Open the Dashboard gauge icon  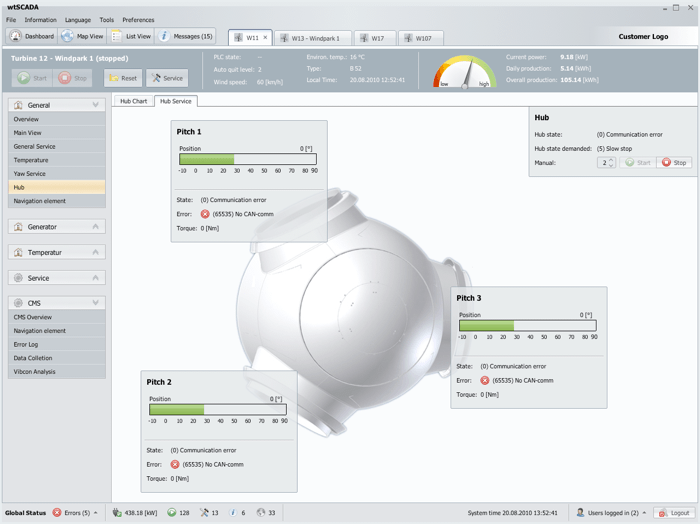tap(16, 36)
